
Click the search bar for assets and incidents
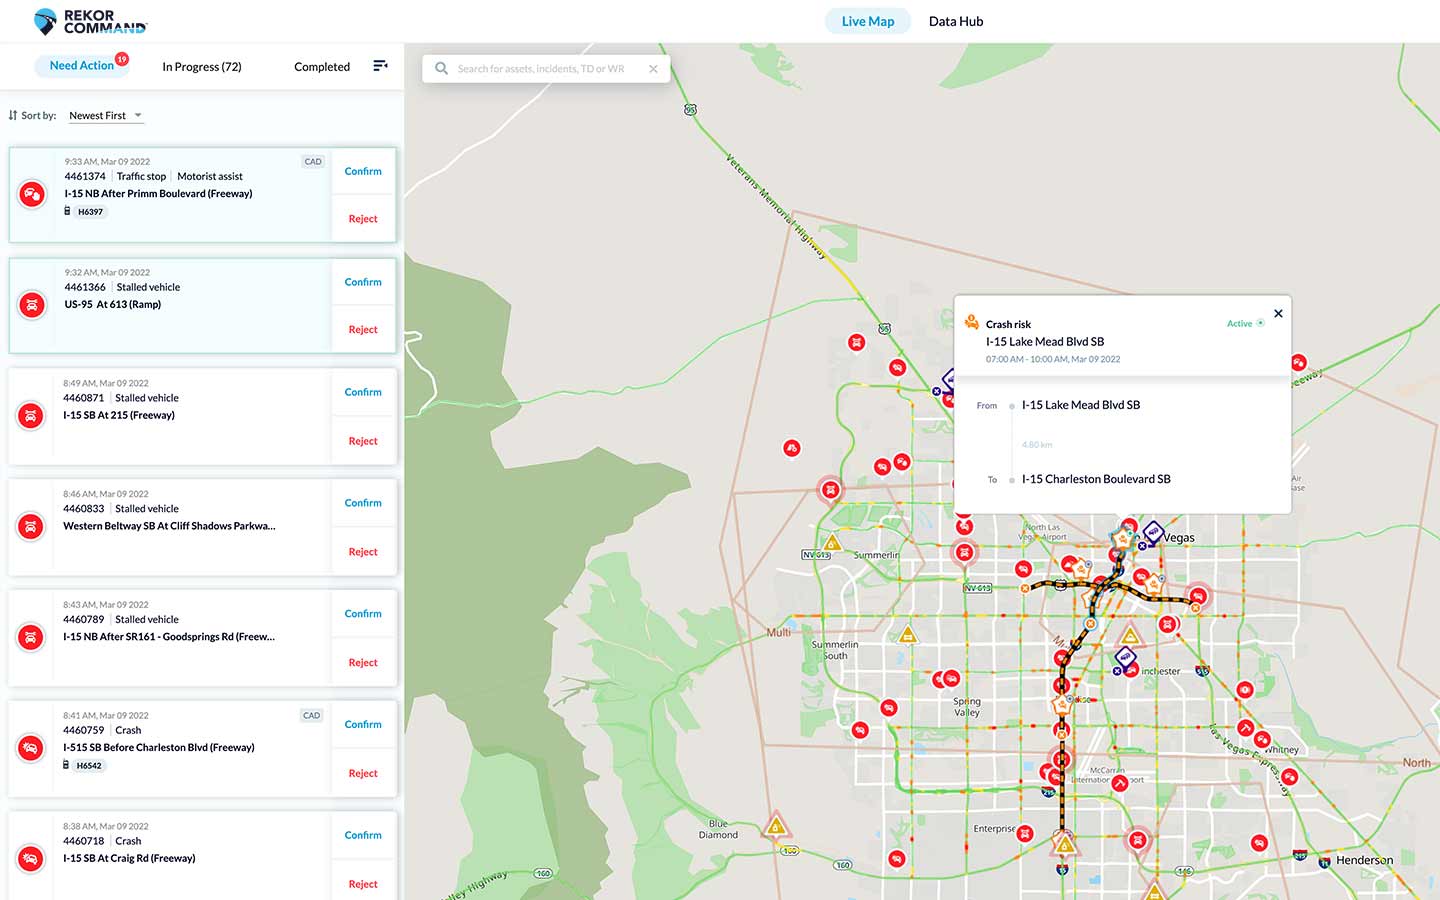[545, 68]
